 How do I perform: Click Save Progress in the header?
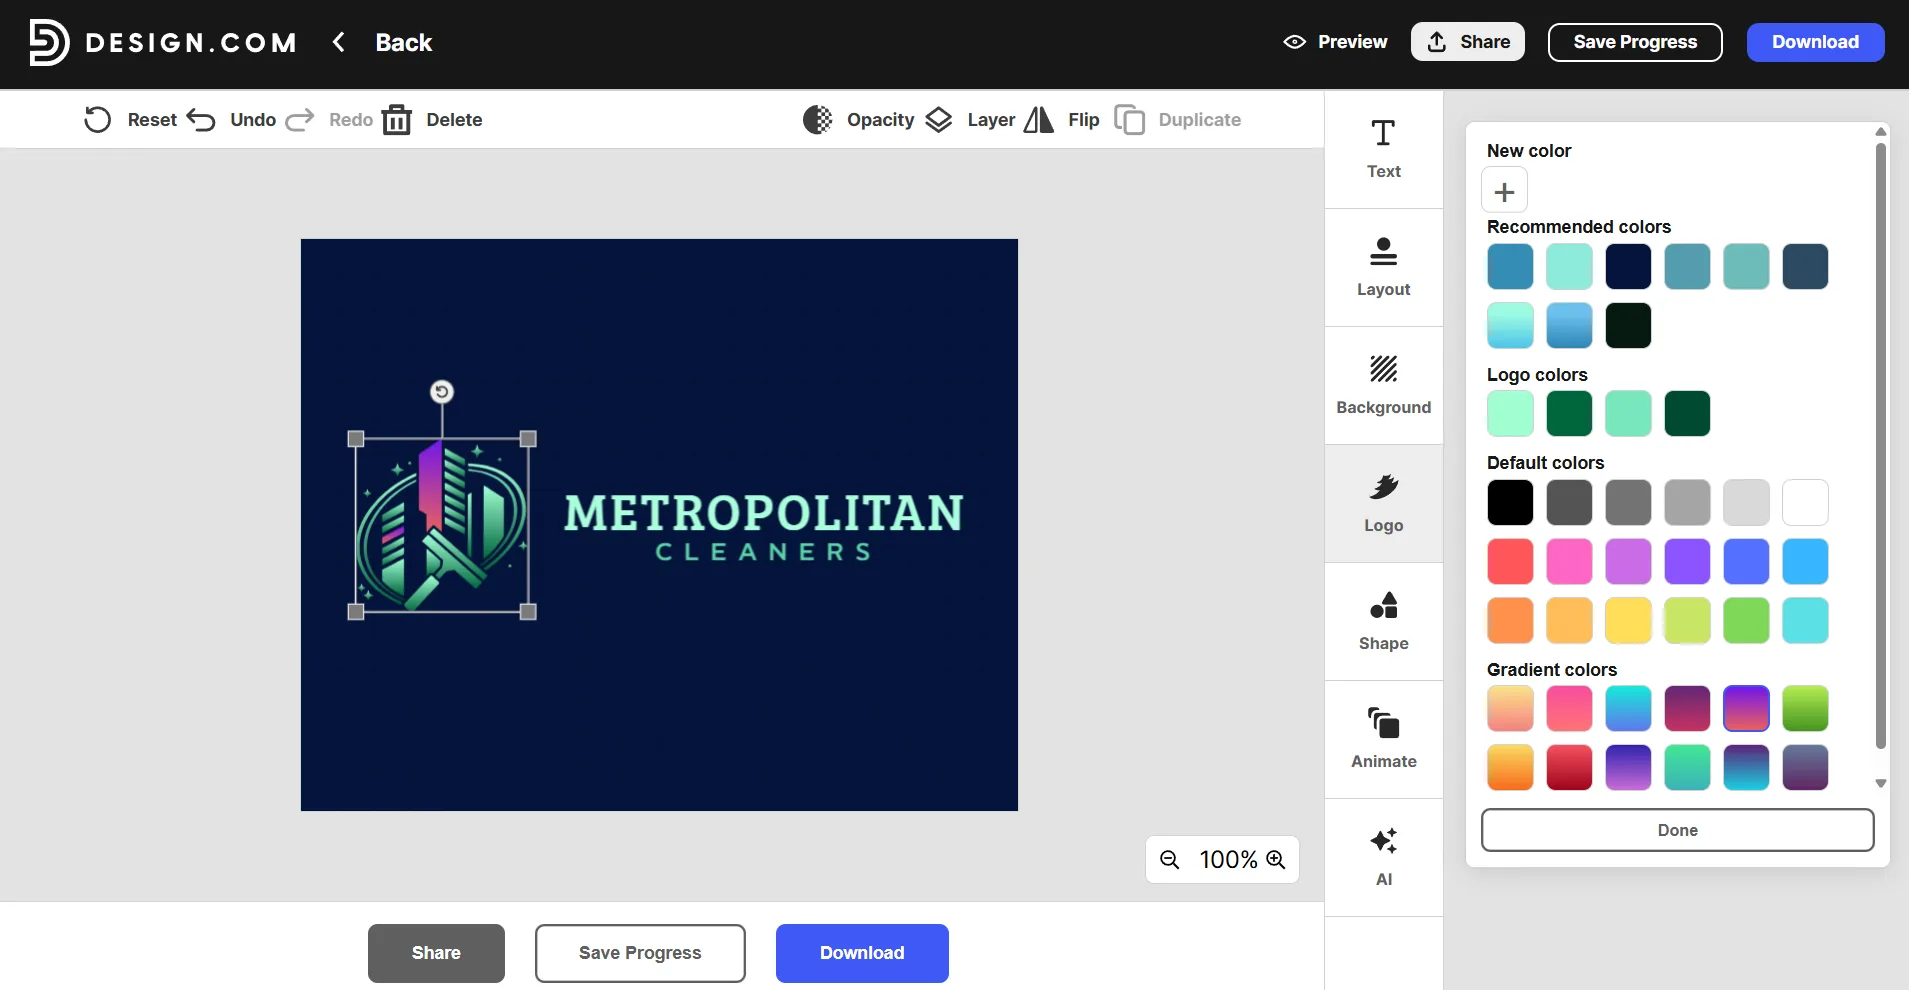[x=1635, y=42]
